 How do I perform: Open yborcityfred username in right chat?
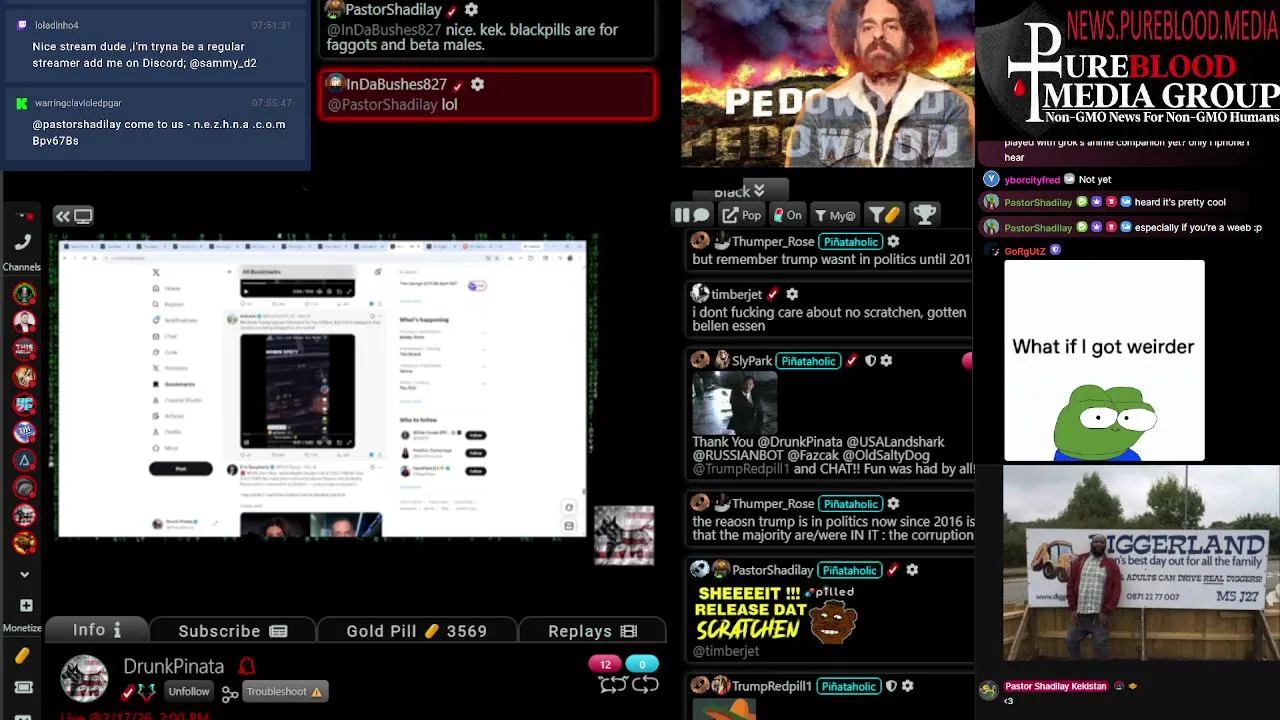pos(1032,180)
